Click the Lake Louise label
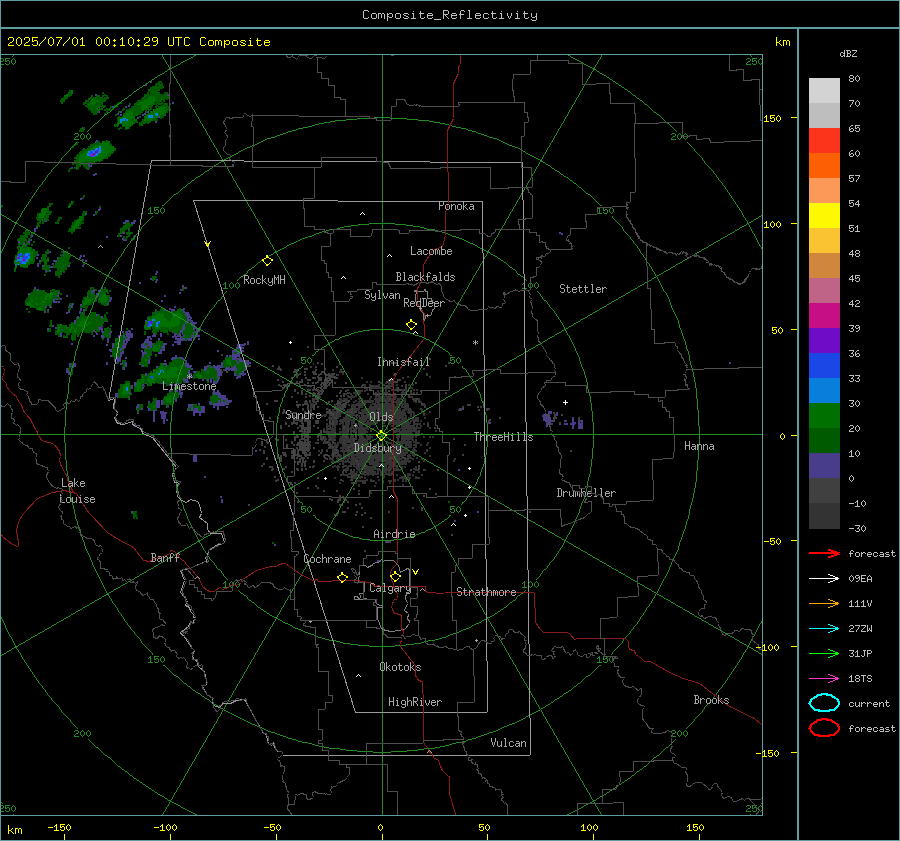This screenshot has width=900, height=841. coord(77,491)
